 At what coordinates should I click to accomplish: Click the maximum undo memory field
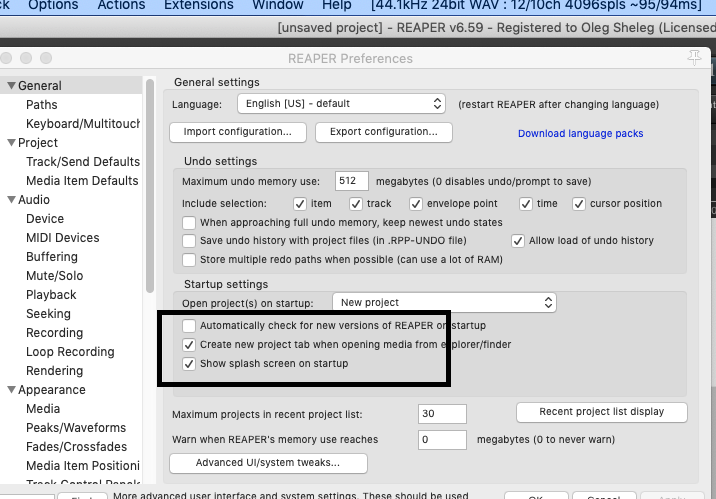(x=351, y=181)
